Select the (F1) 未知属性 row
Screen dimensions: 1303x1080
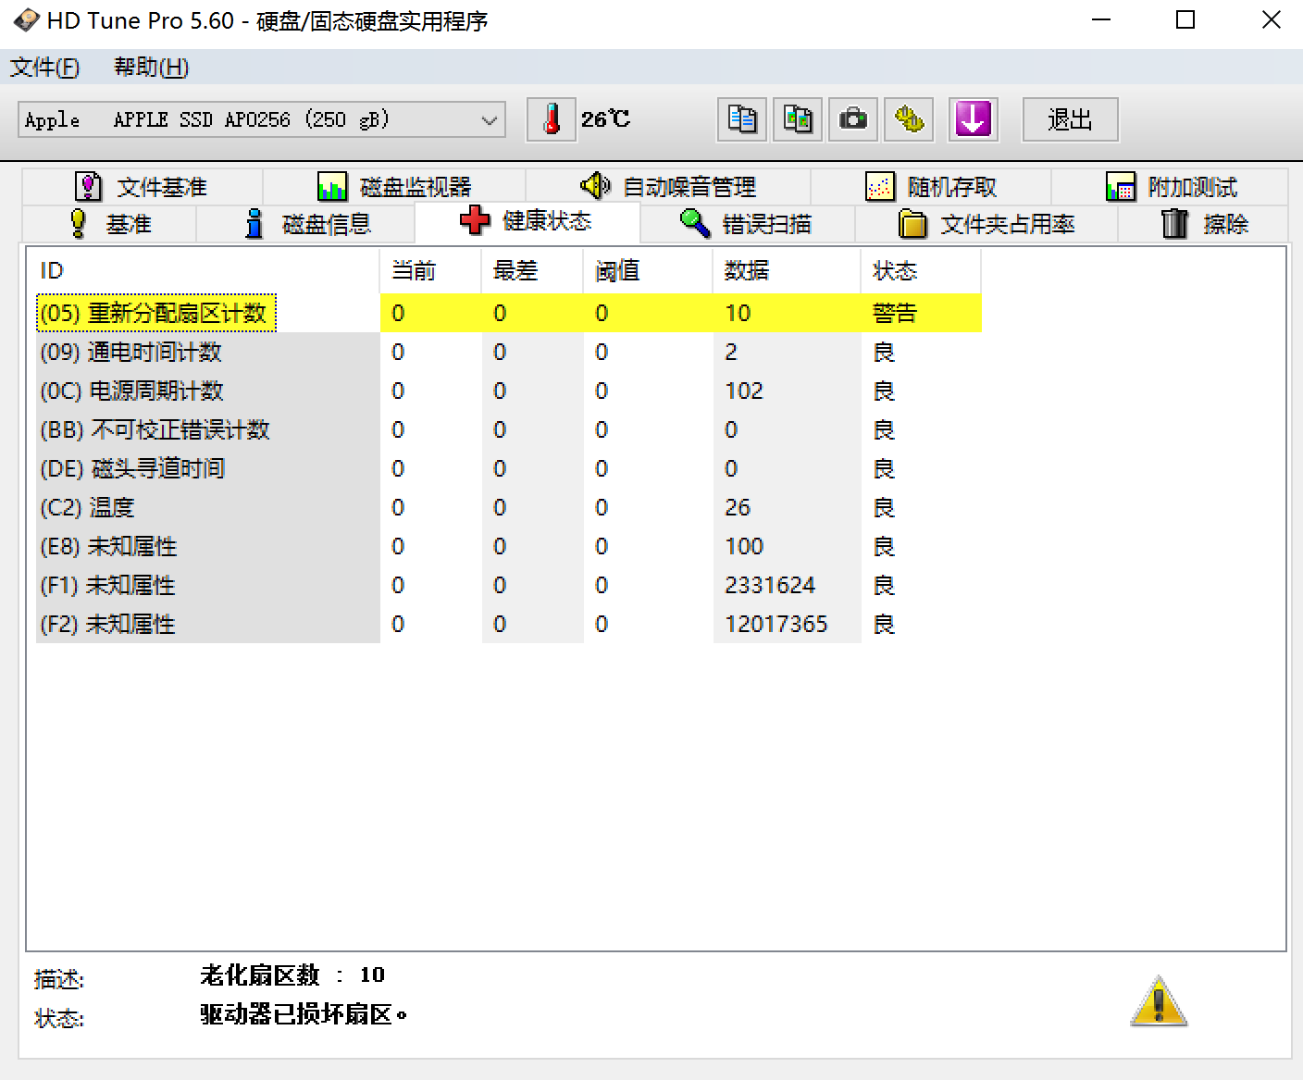pyautogui.click(x=508, y=586)
